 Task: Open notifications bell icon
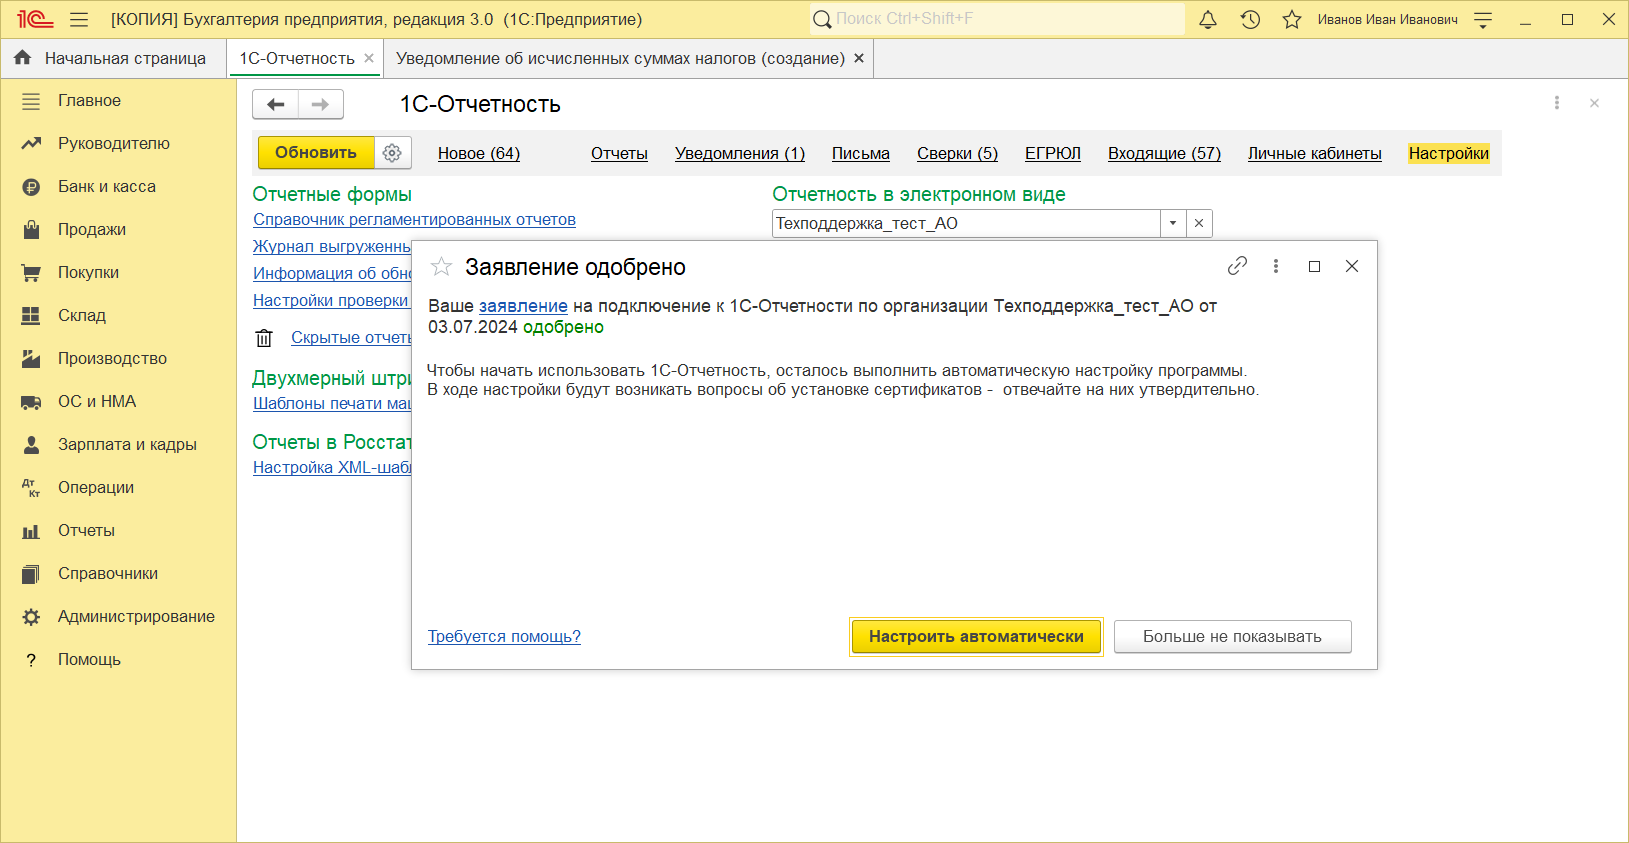1208,19
